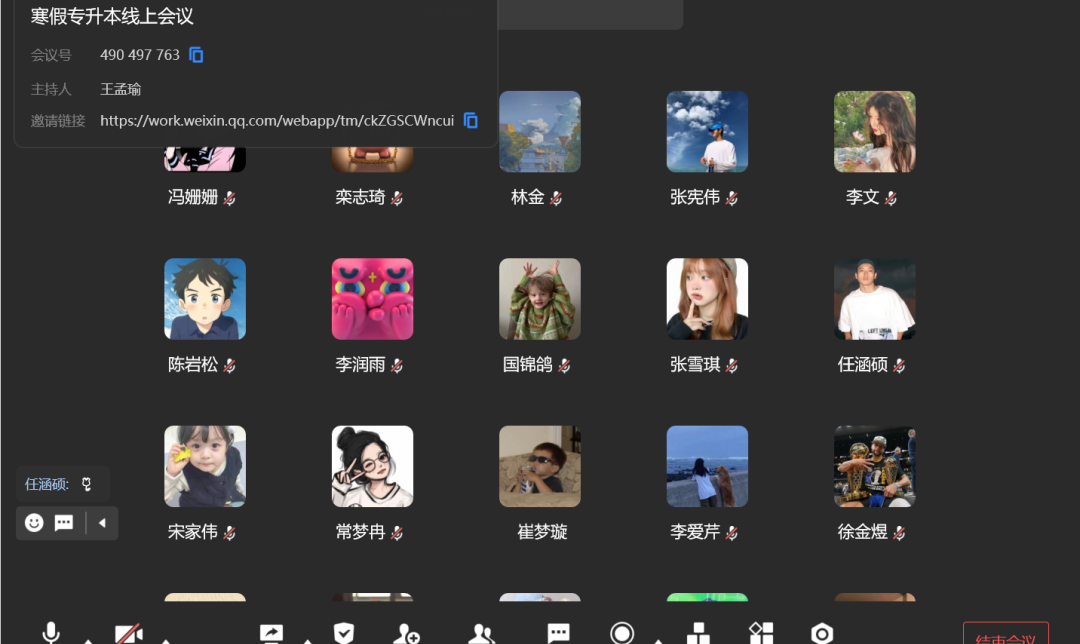
Task: Click host name 王孟瑜
Action: pyautogui.click(x=121, y=90)
